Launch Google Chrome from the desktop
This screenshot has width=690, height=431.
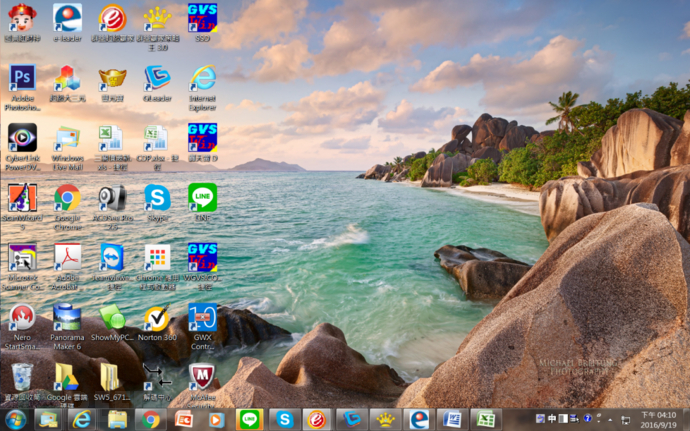coord(67,197)
